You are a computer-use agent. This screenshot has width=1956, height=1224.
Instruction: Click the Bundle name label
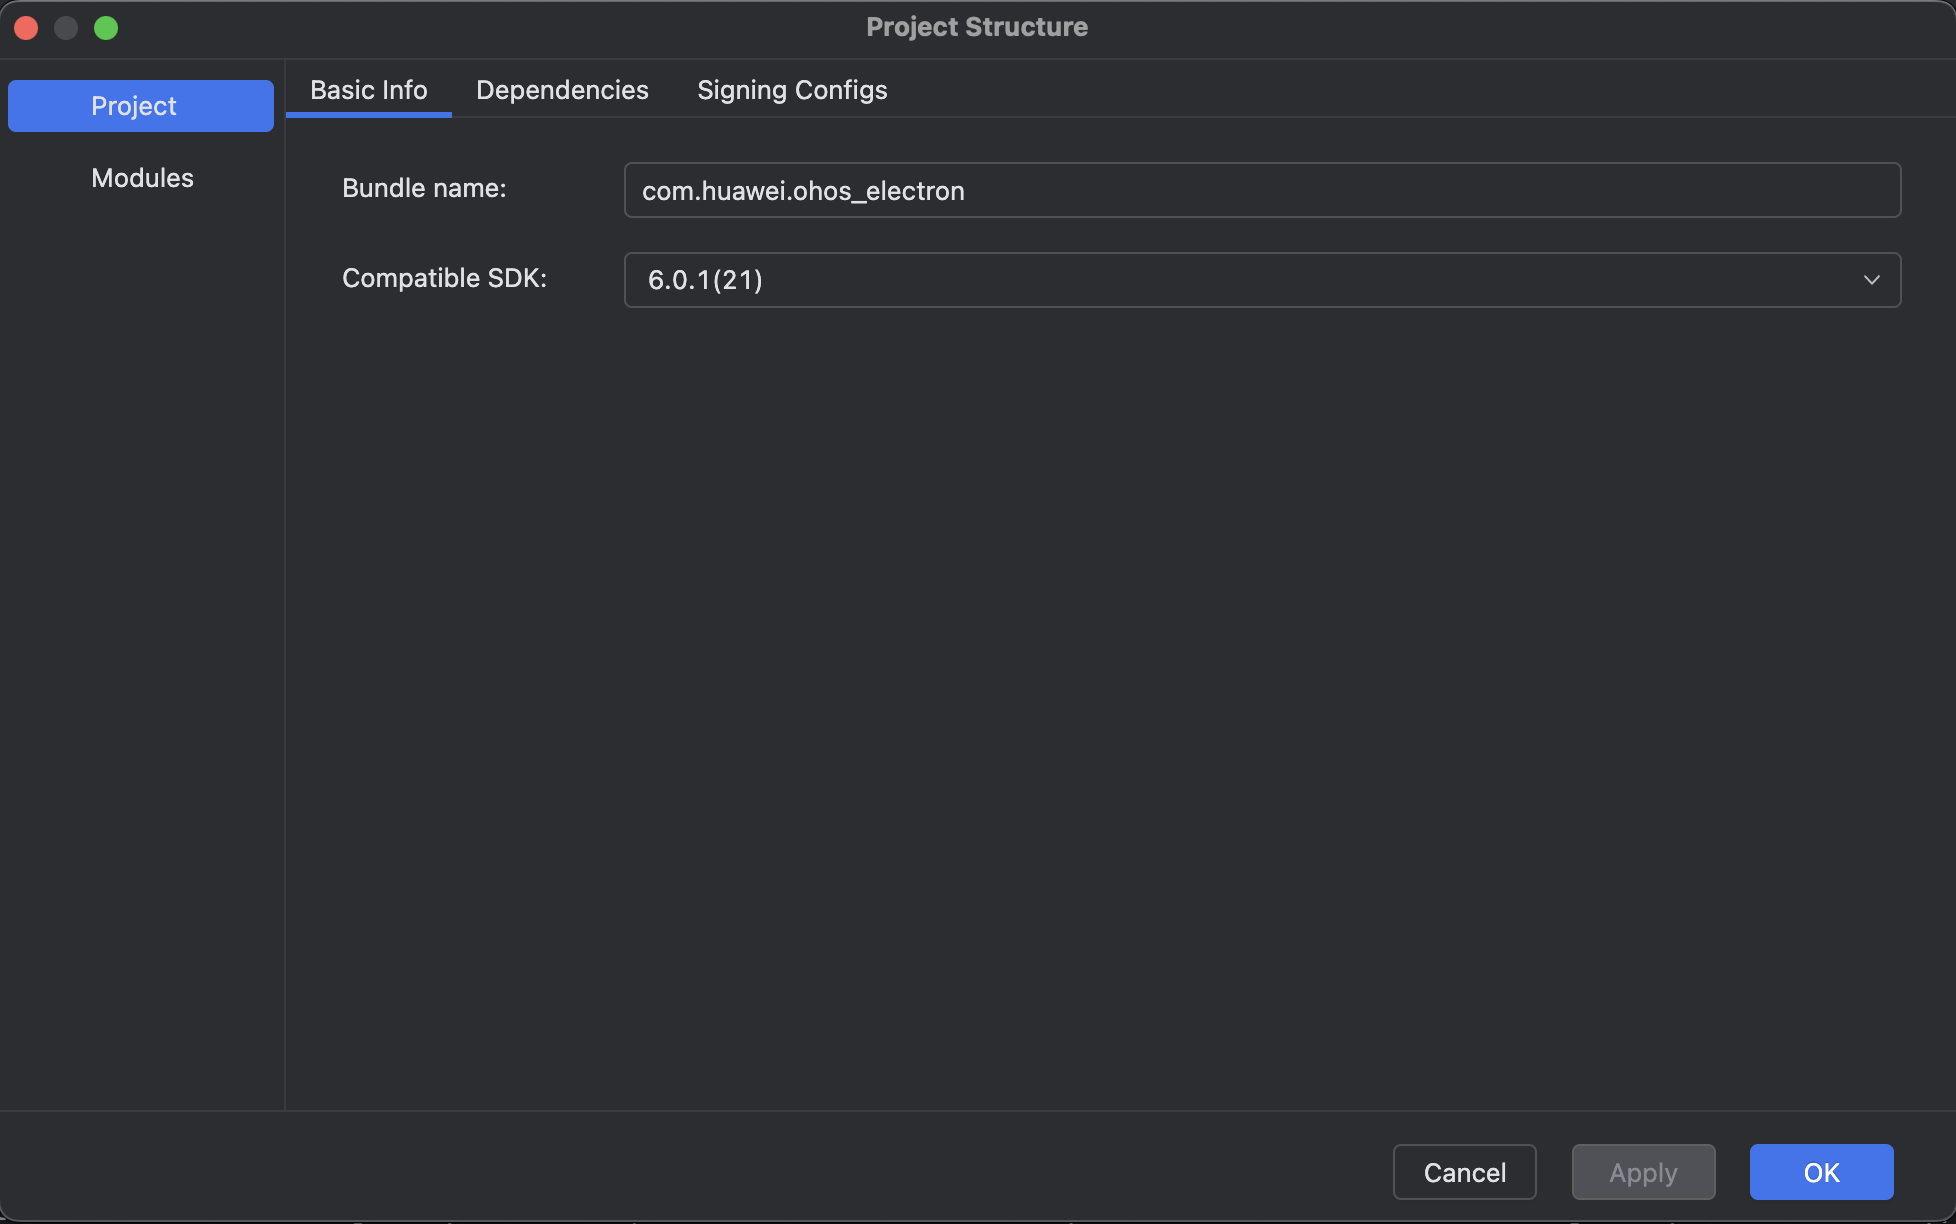point(424,188)
